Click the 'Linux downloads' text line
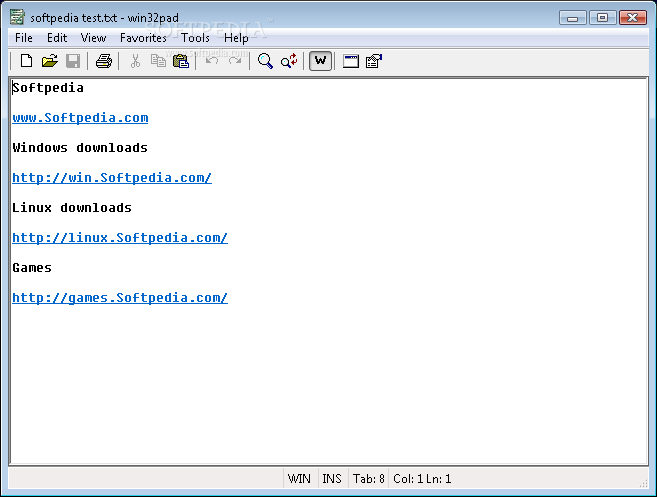 [x=72, y=207]
